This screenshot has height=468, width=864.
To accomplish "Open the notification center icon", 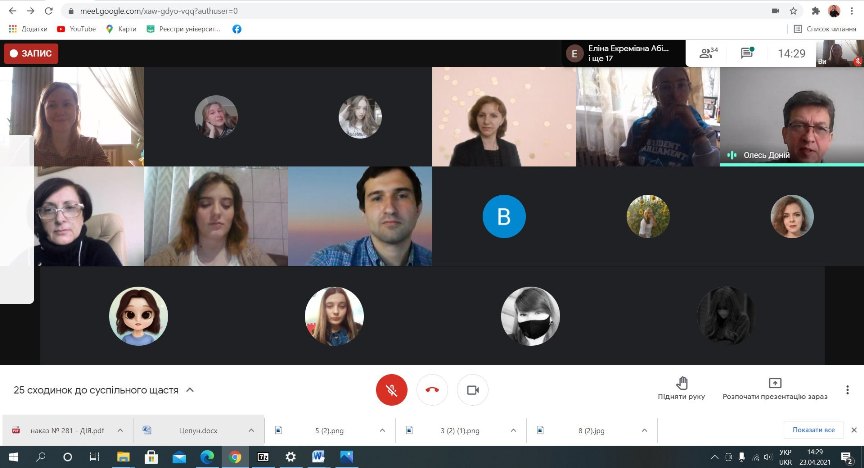I will tap(847, 457).
